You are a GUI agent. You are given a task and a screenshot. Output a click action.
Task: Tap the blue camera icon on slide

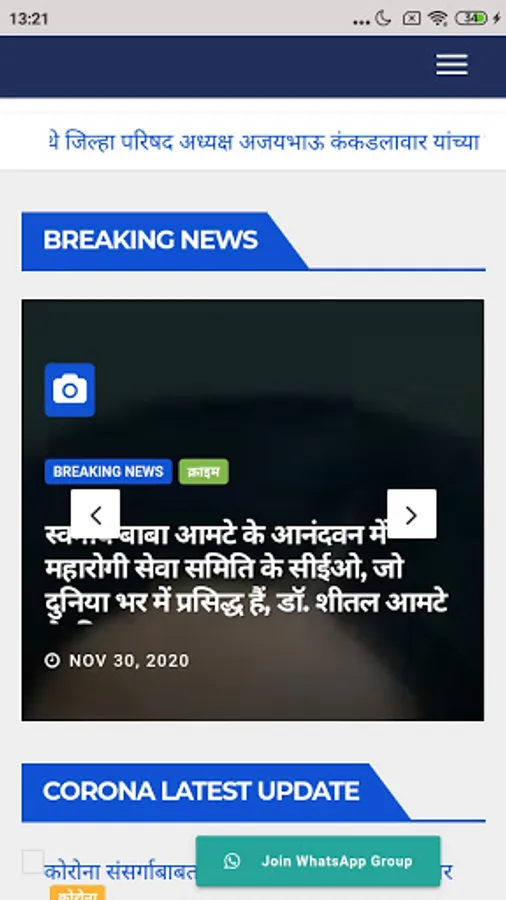[x=70, y=390]
